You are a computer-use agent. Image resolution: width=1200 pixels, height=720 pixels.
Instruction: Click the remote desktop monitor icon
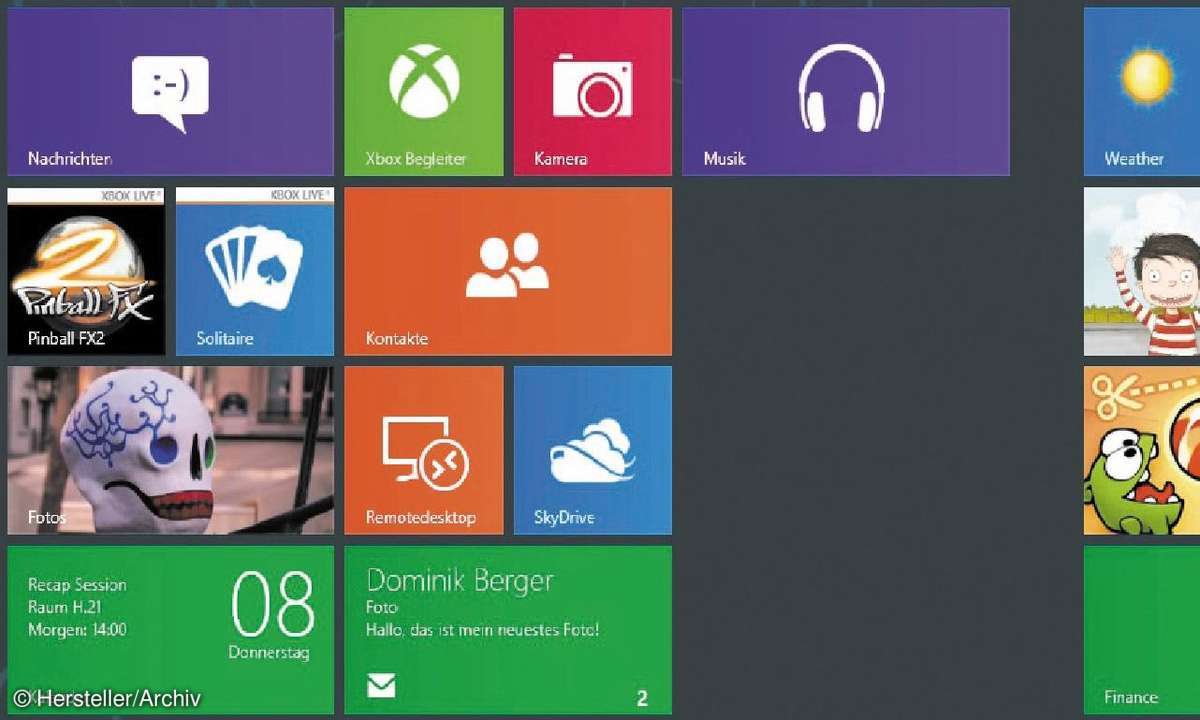coord(425,451)
